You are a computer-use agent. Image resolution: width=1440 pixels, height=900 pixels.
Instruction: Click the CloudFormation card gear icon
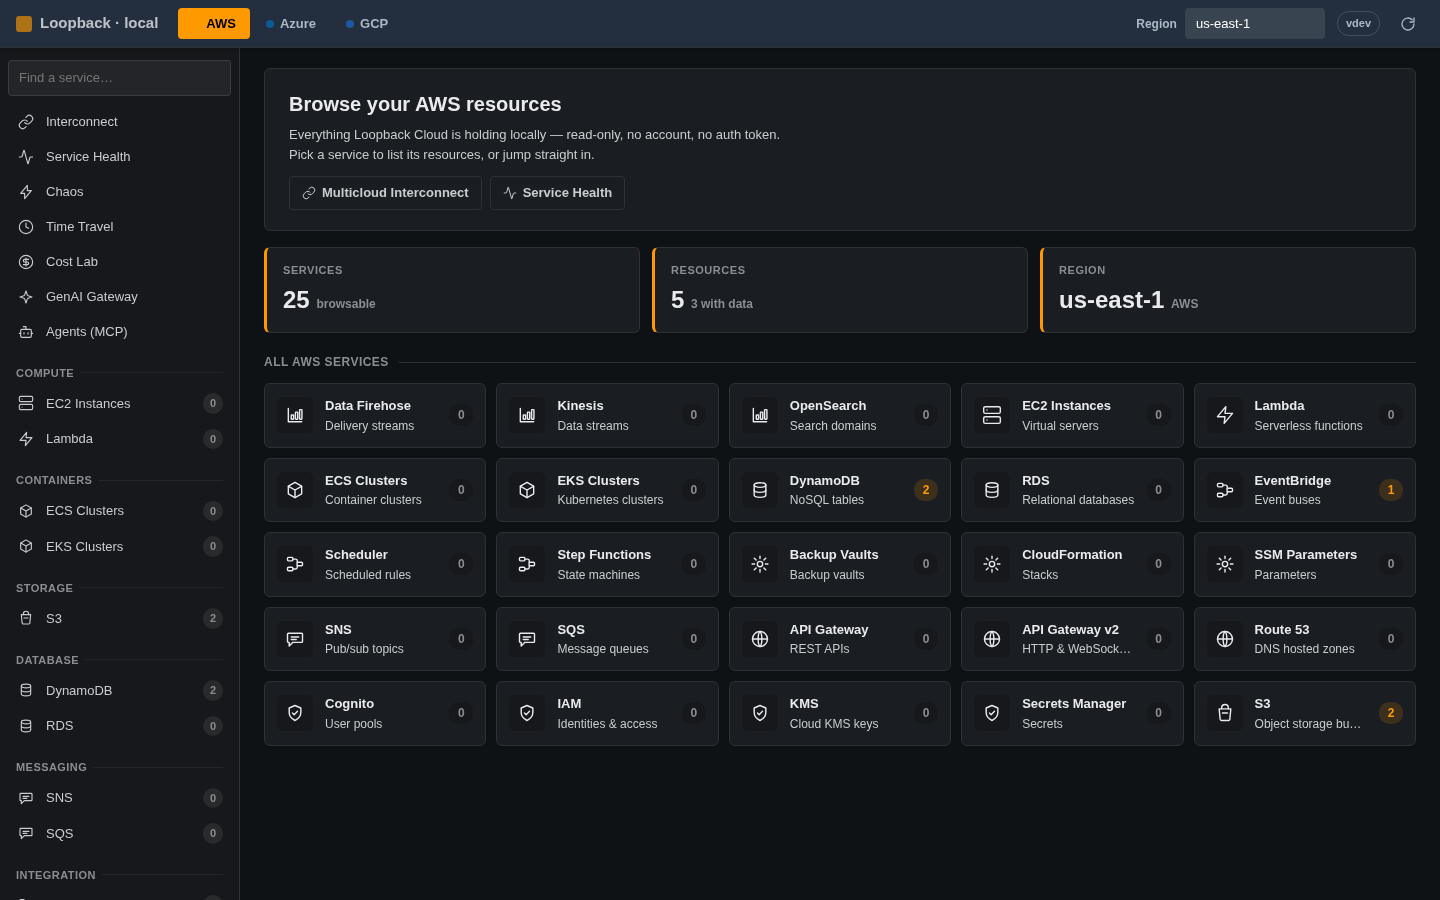(992, 564)
